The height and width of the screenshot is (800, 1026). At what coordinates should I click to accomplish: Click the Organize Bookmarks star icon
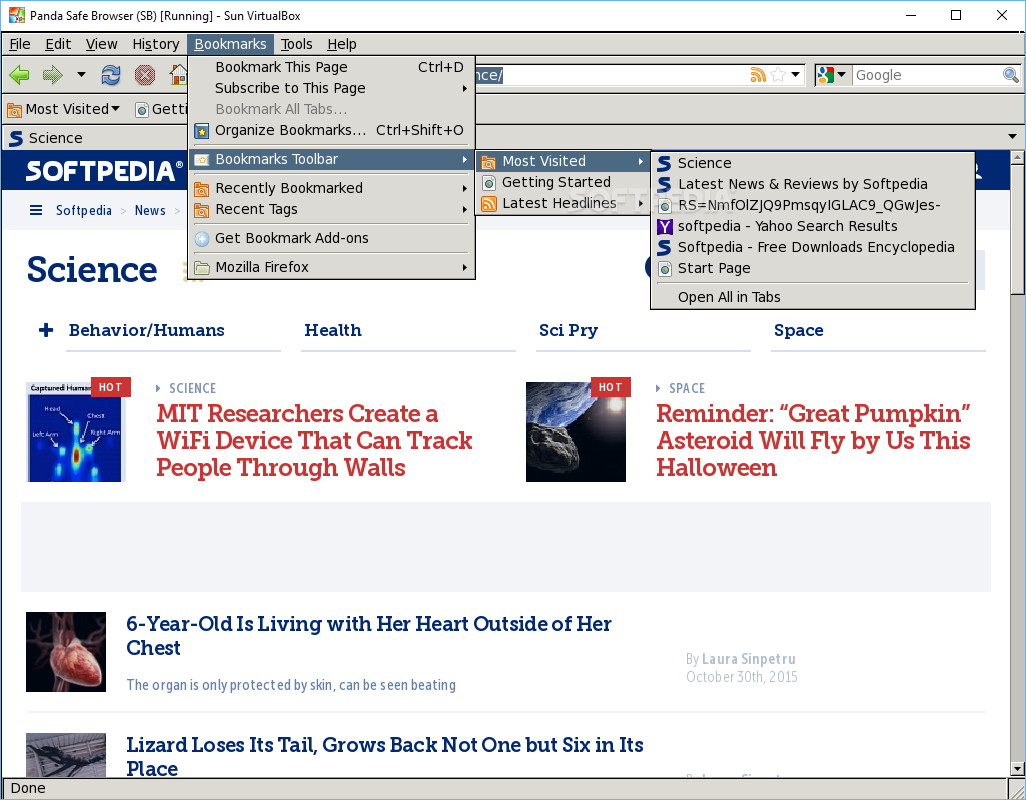[202, 131]
